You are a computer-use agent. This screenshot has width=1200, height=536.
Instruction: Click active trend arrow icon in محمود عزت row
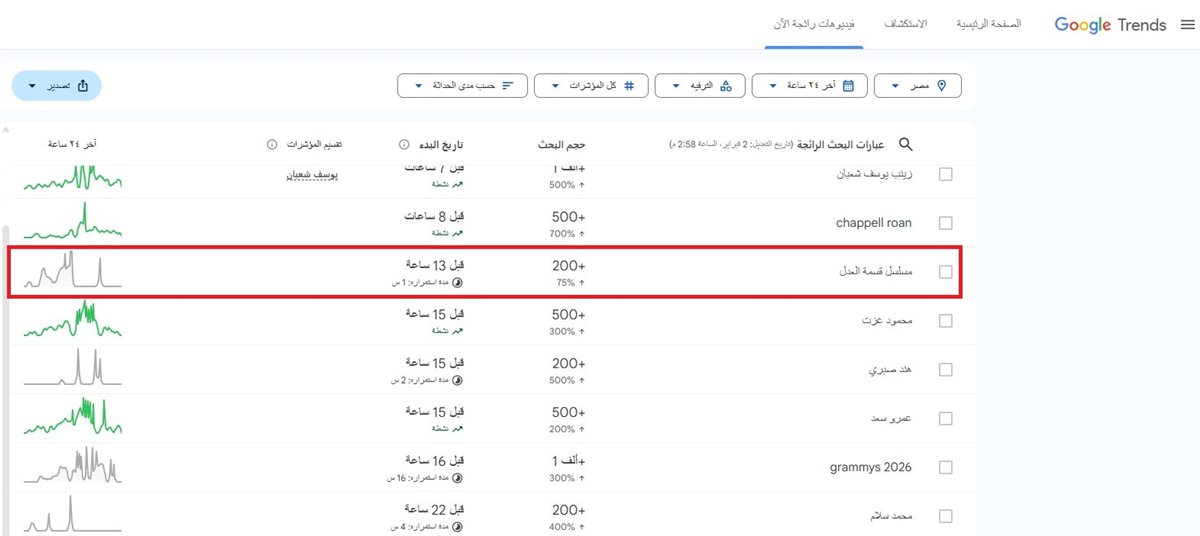click(458, 331)
